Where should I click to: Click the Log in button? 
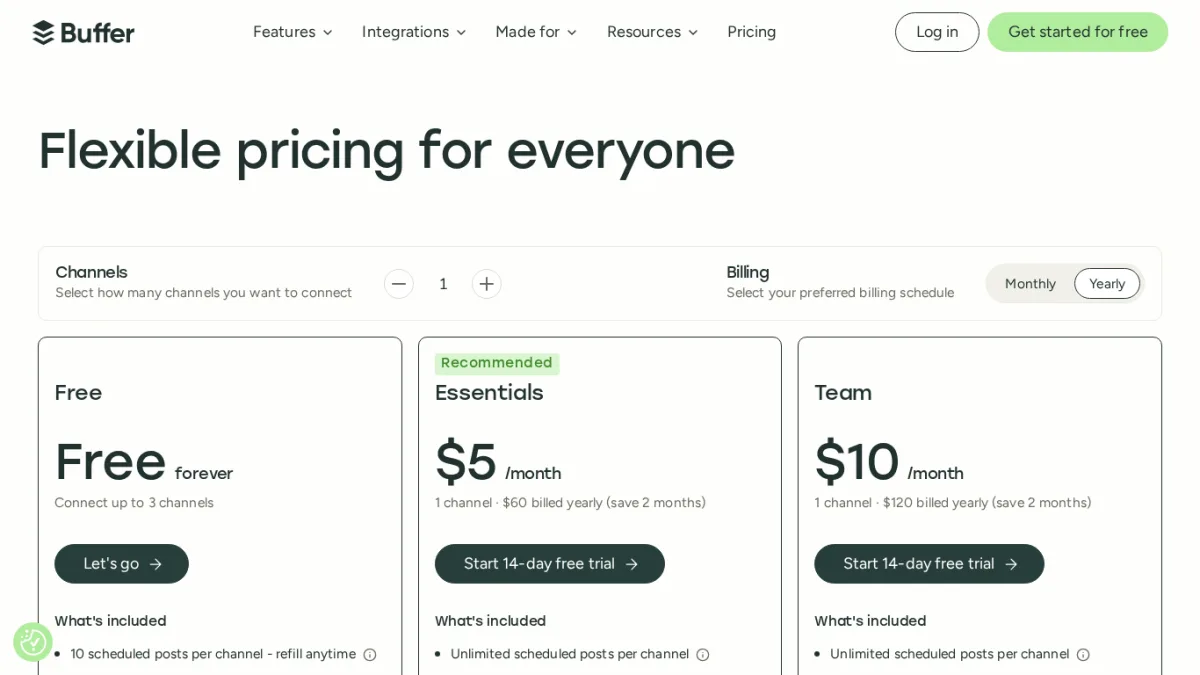pyautogui.click(x=937, y=32)
